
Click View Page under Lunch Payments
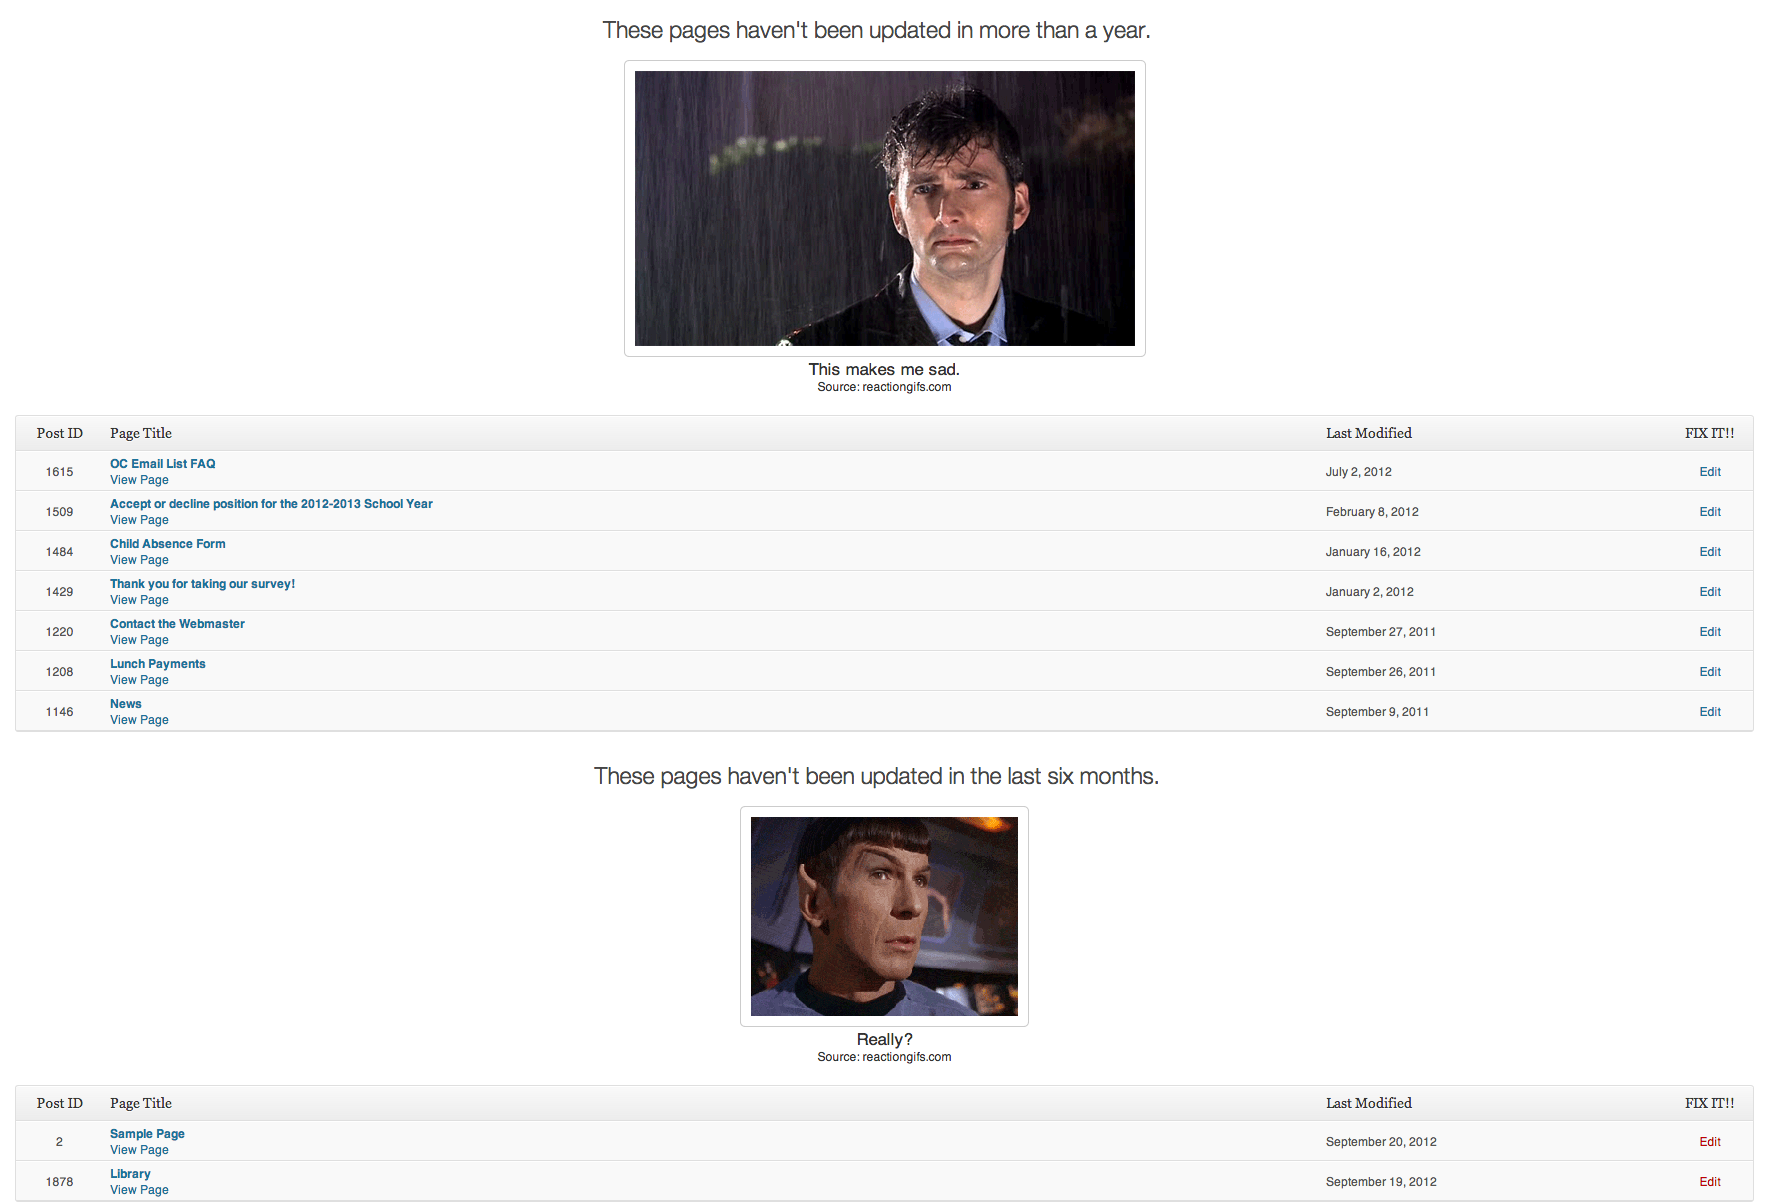(x=139, y=680)
